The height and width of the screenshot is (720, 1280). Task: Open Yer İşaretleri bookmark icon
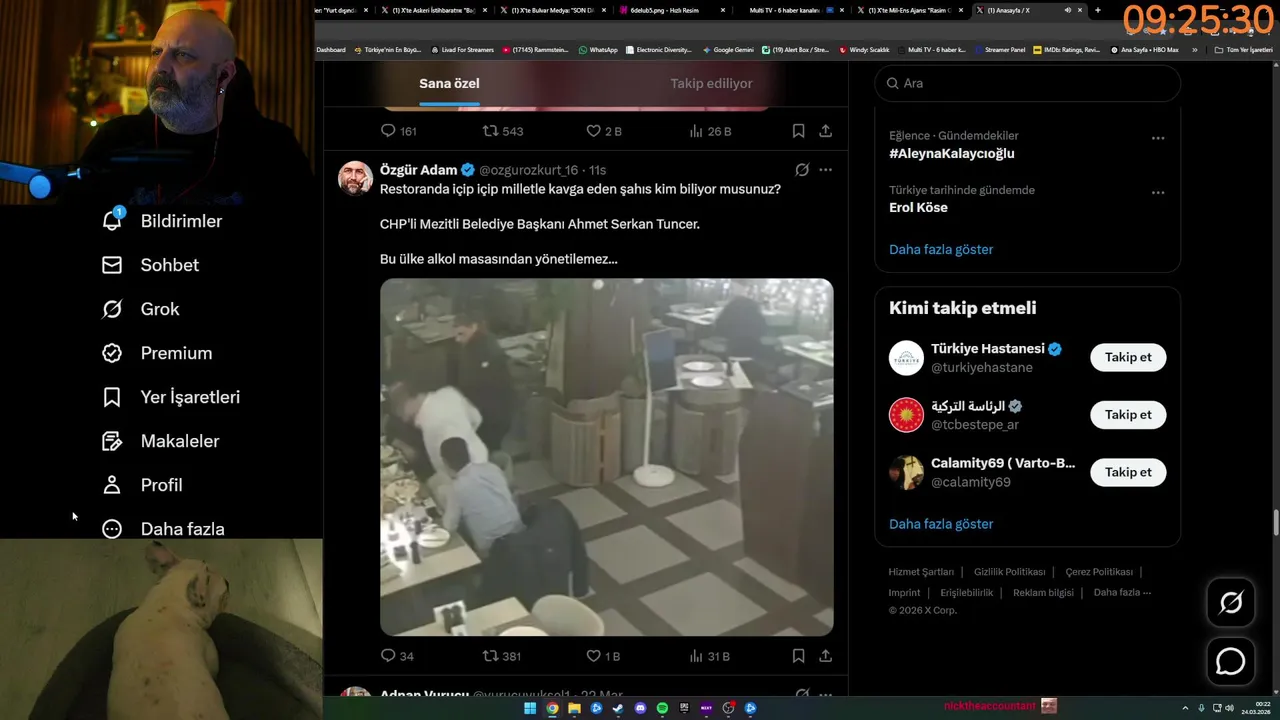pyautogui.click(x=112, y=397)
